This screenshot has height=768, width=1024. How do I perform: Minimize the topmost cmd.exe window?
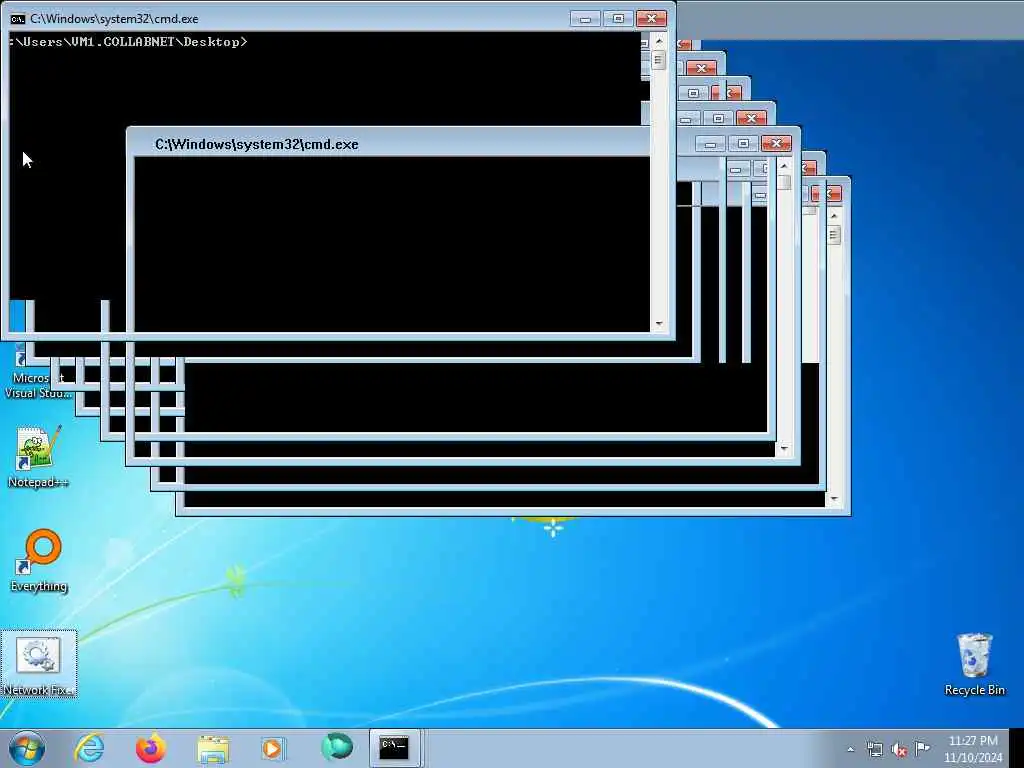tap(585, 19)
